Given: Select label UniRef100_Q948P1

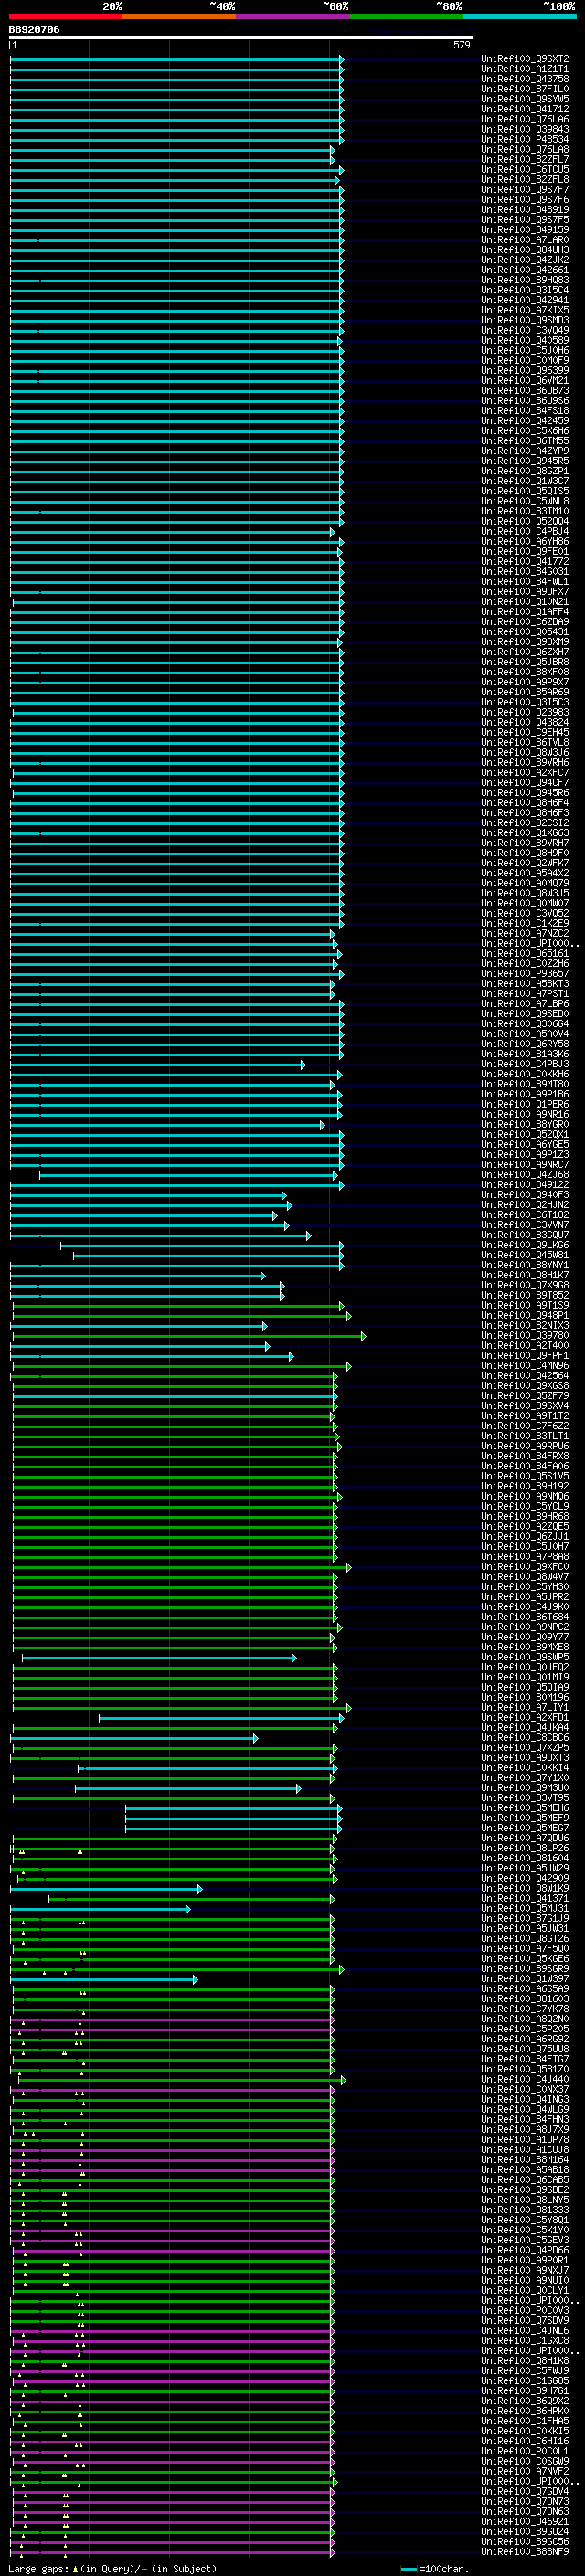Looking at the screenshot, I should pyautogui.click(x=525, y=1315).
